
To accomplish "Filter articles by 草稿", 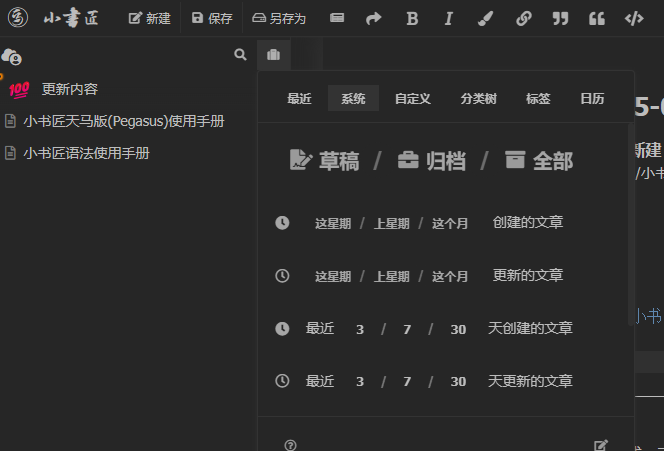I will tap(324, 161).
